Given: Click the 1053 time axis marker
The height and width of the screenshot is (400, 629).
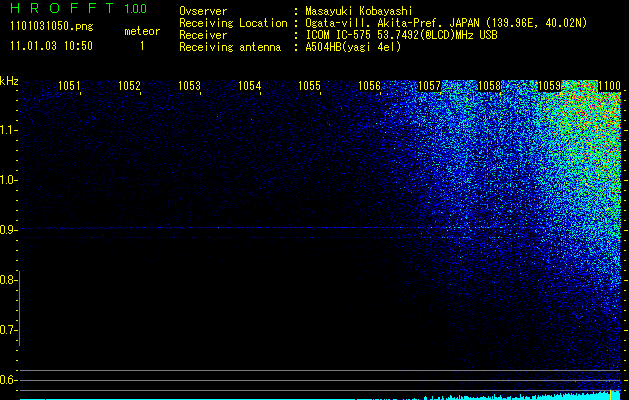Looking at the screenshot, I should 189,86.
